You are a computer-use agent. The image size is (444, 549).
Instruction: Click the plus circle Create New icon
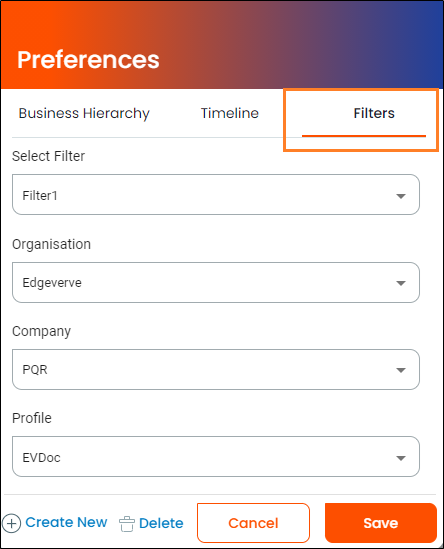click(12, 523)
